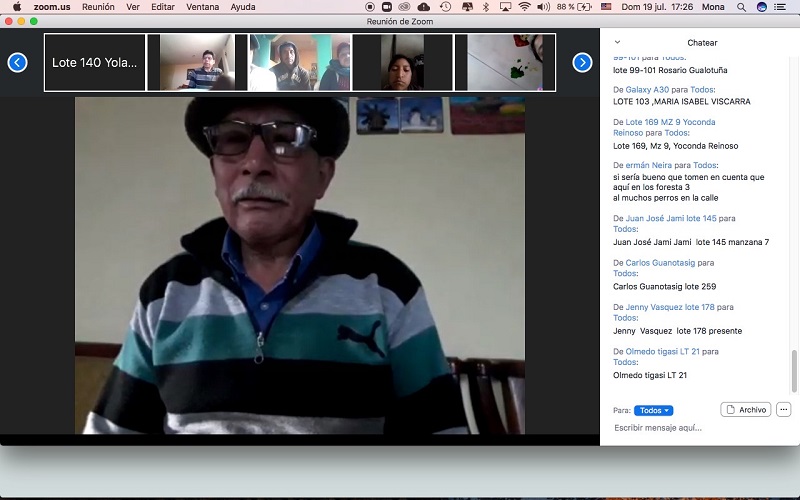Open the chat more options ellipsis button
The width and height of the screenshot is (800, 500).
[x=784, y=409]
